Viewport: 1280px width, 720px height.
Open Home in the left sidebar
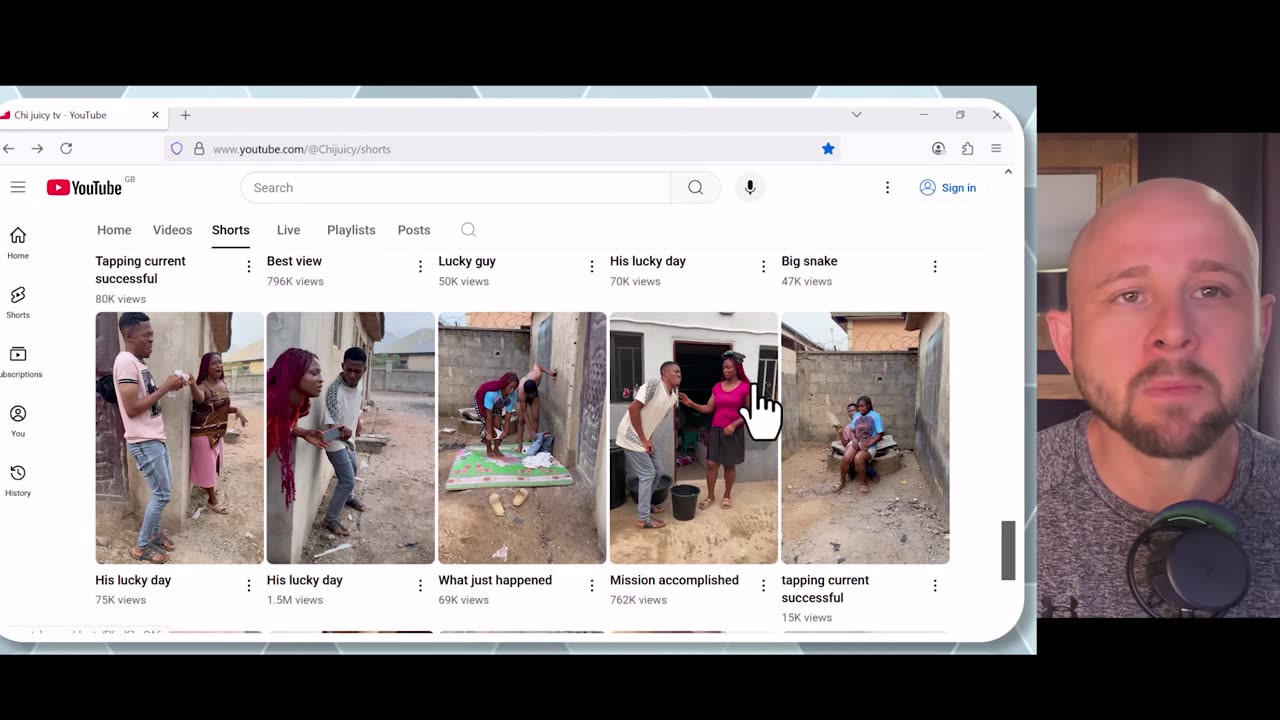(x=18, y=243)
